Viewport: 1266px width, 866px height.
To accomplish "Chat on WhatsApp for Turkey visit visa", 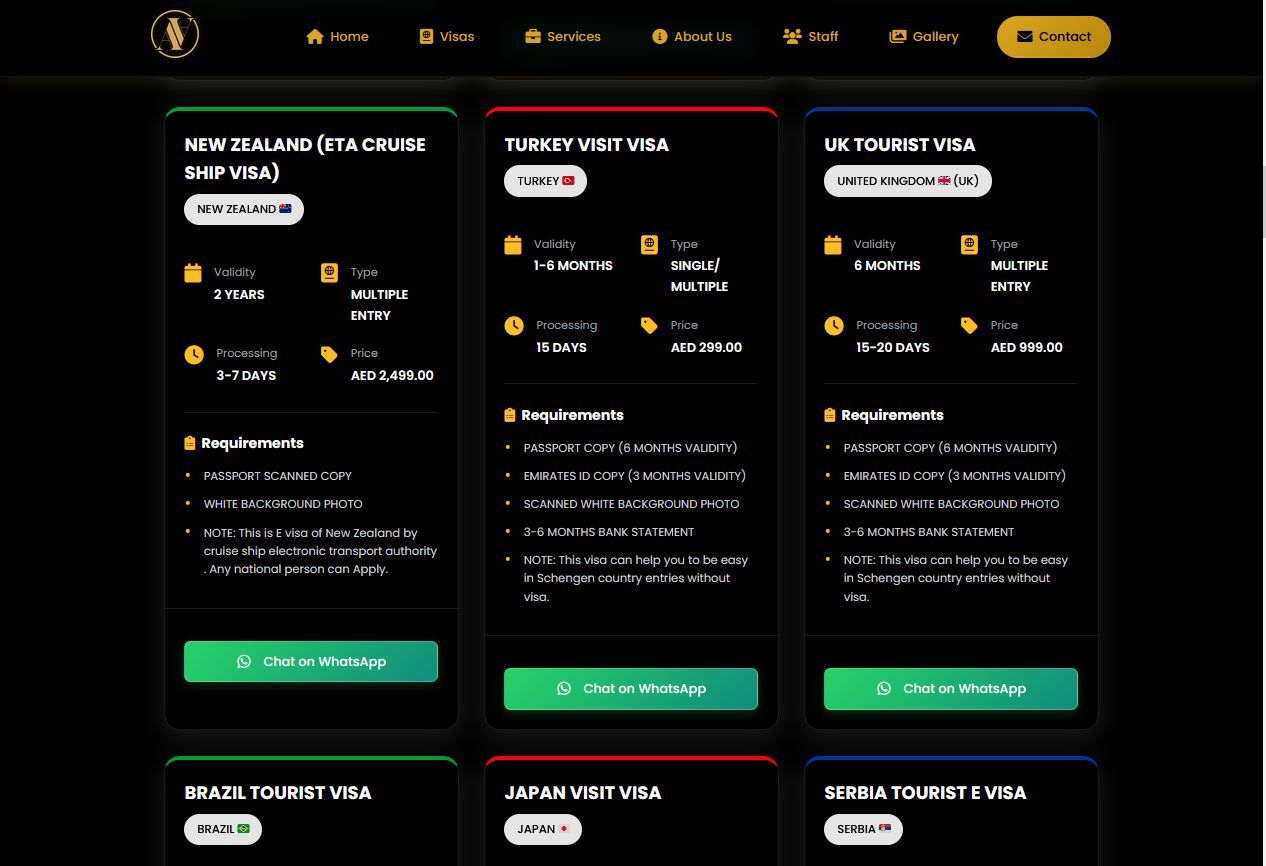I will 631,689.
